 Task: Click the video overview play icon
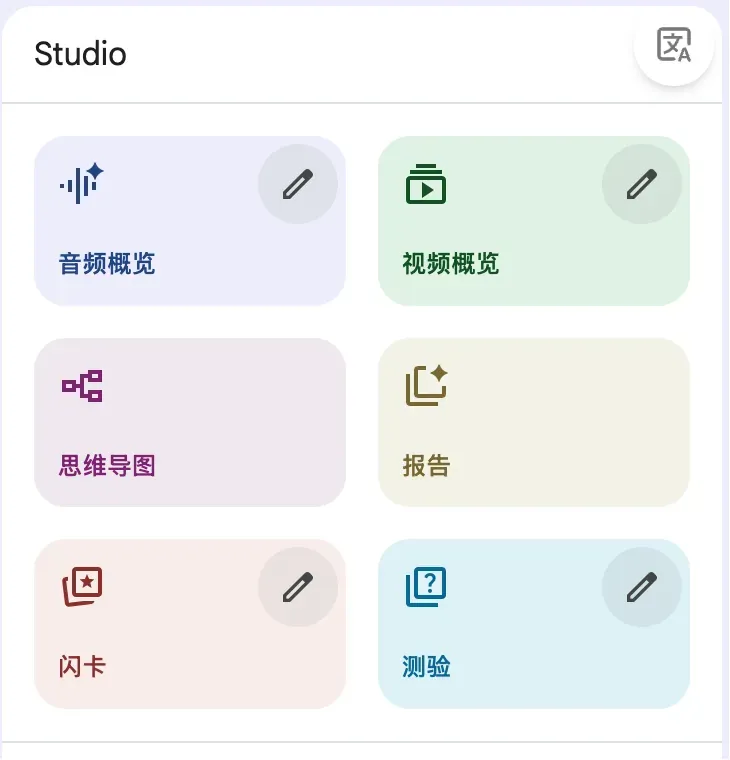[x=425, y=184]
